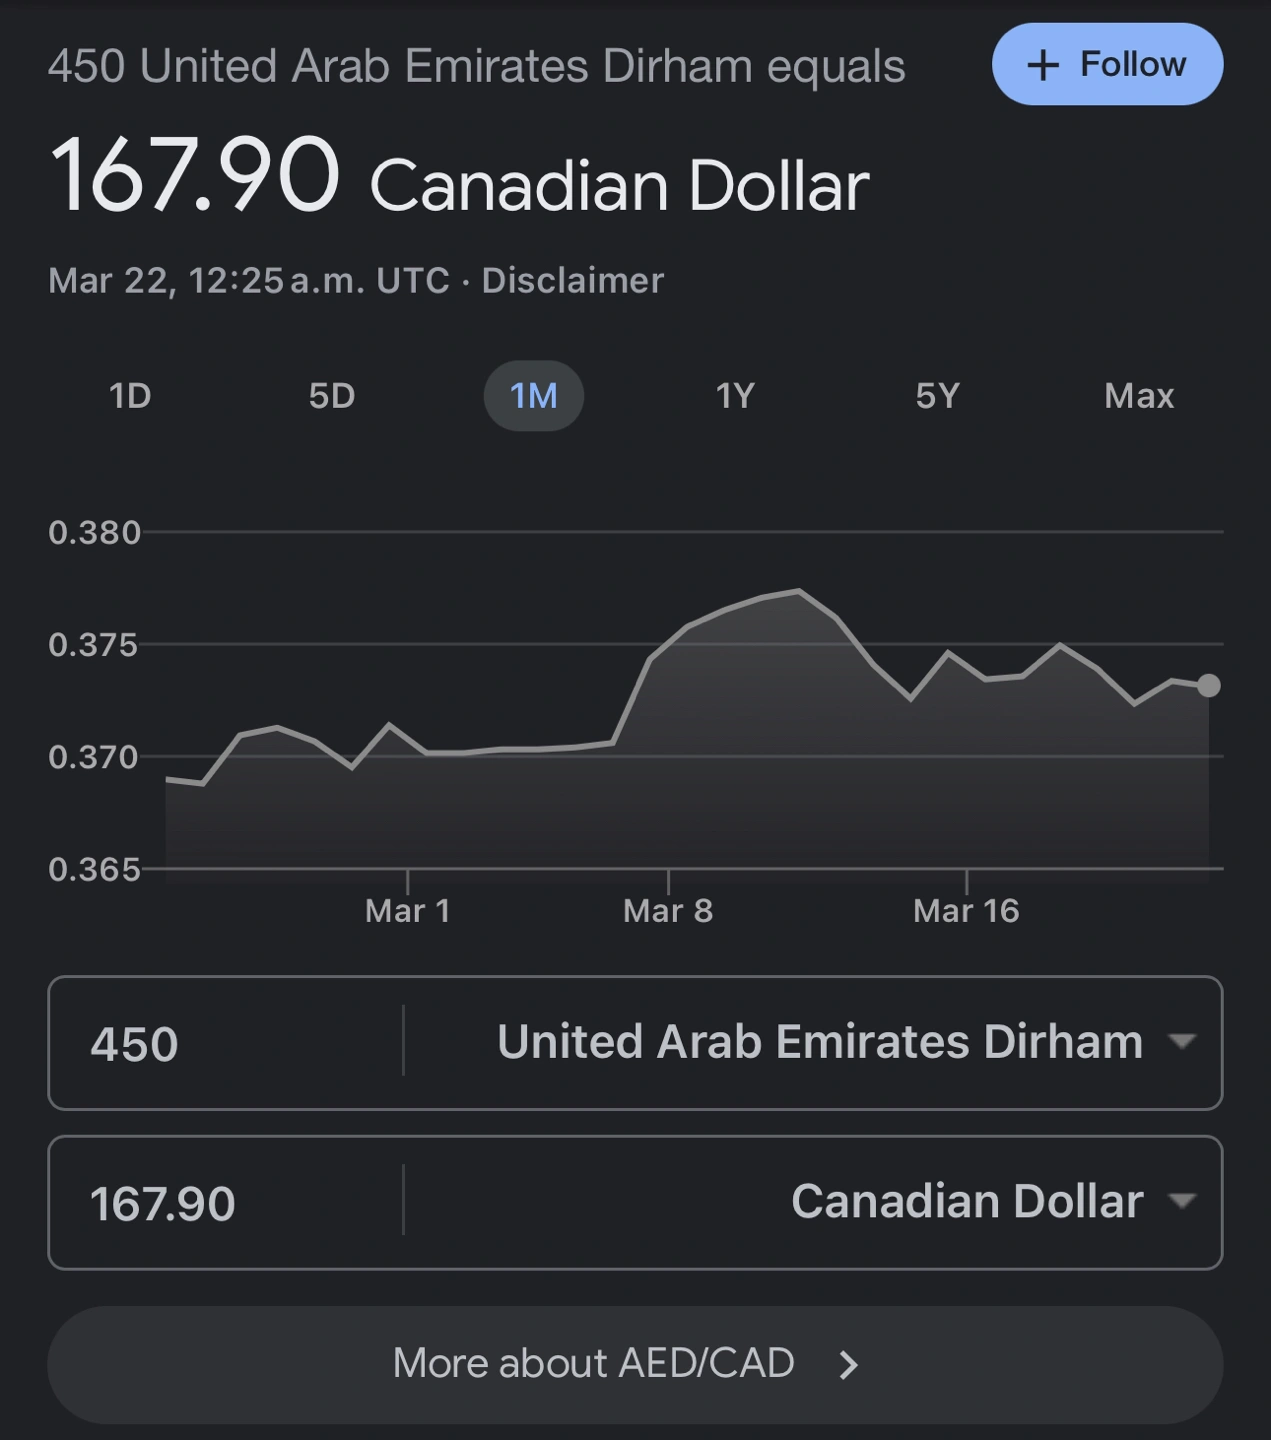
Task: Select the 1M time range
Action: [533, 396]
